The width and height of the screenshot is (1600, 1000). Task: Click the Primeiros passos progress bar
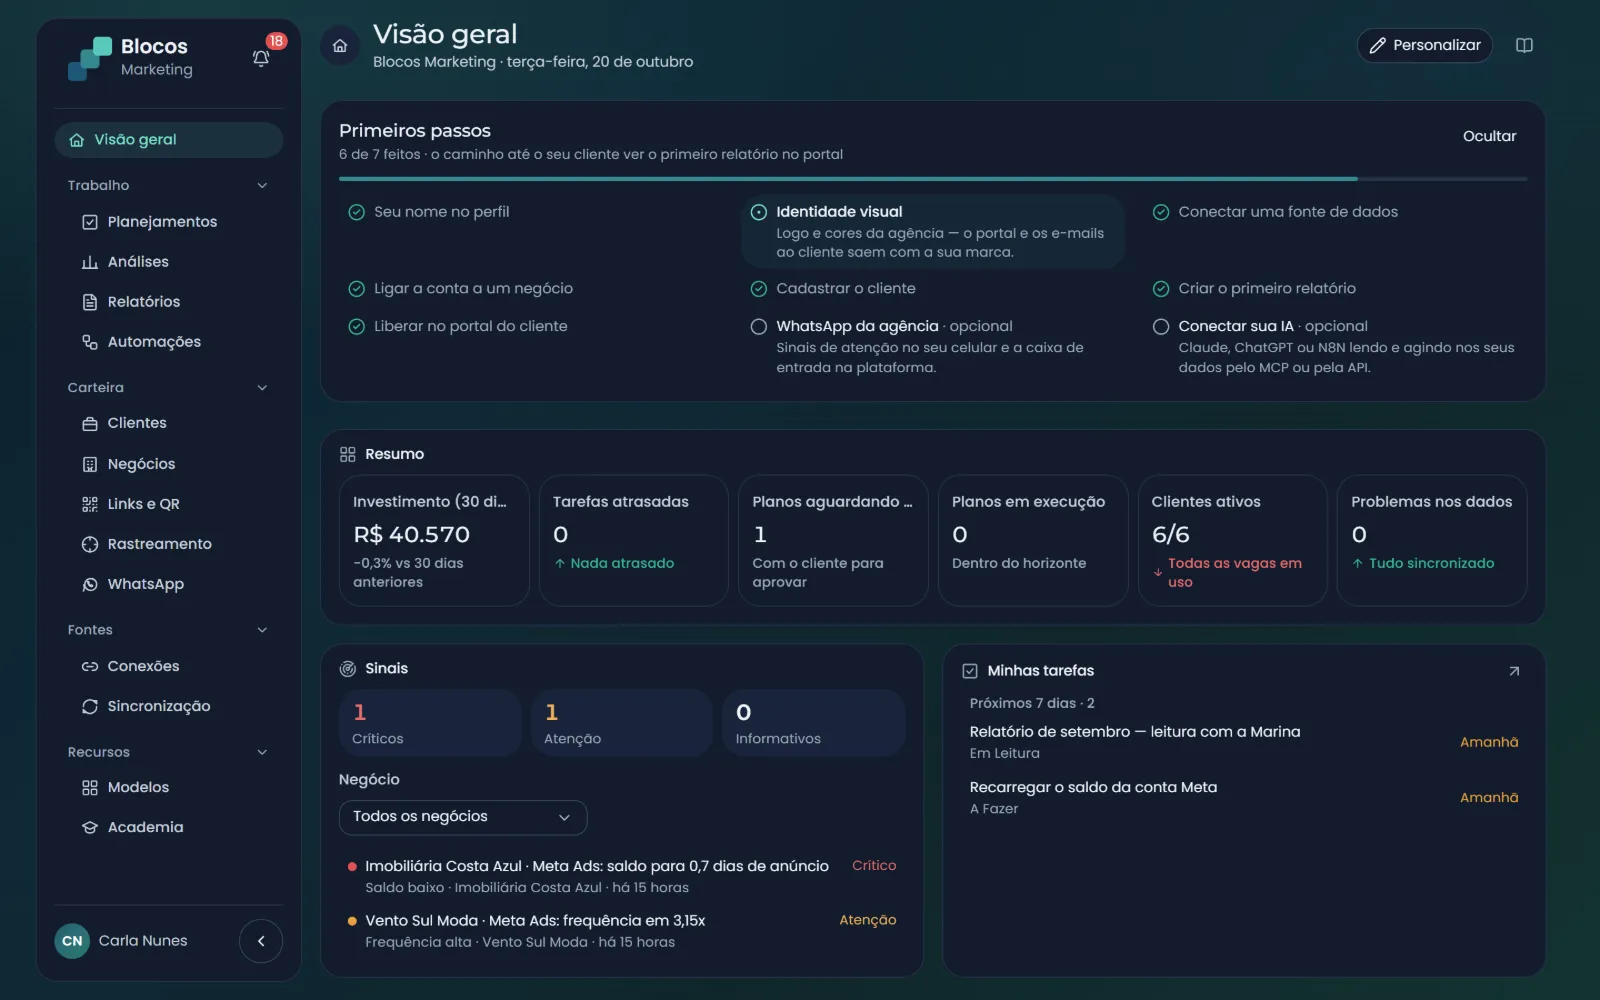(933, 179)
